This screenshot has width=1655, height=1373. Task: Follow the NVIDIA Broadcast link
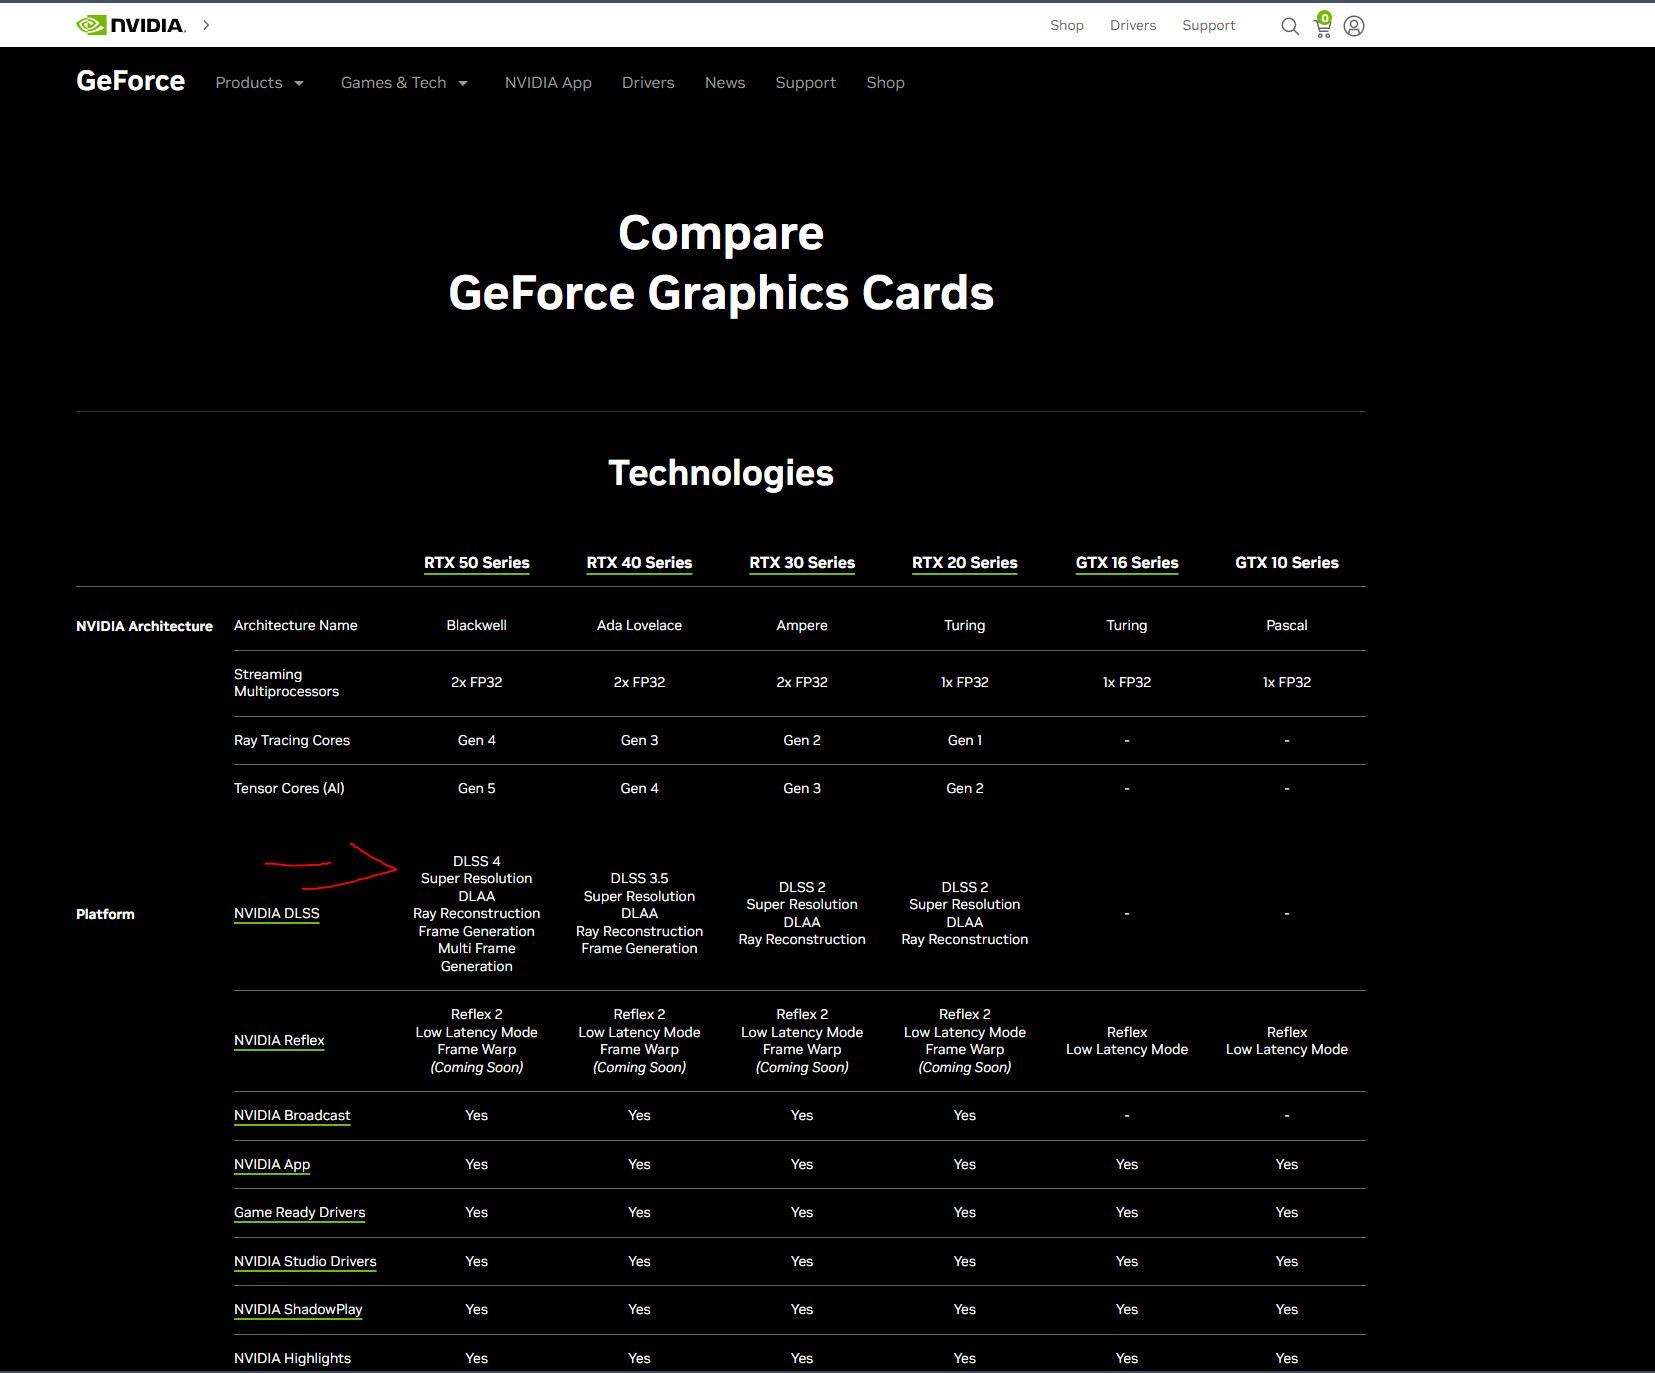click(292, 1115)
